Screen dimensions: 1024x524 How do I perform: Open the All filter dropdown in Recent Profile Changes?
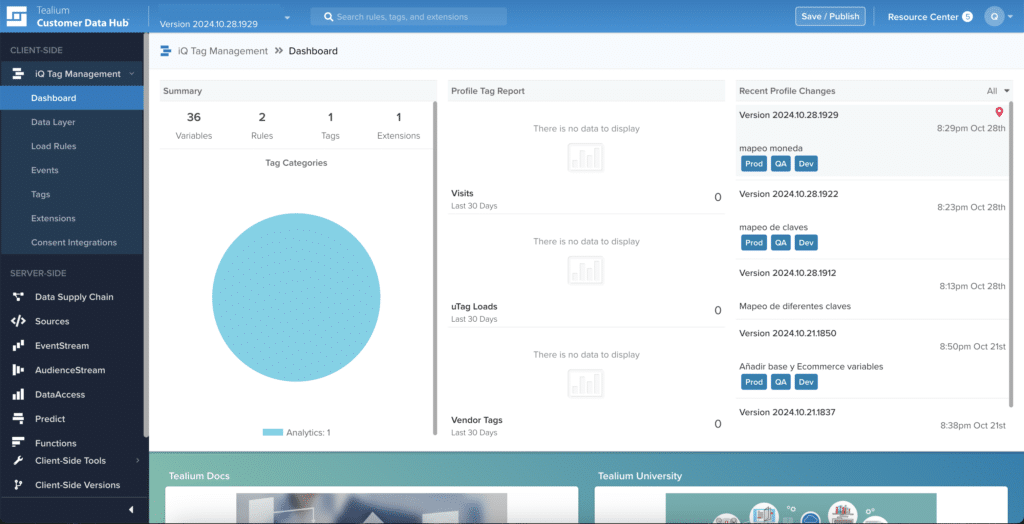(x=999, y=91)
